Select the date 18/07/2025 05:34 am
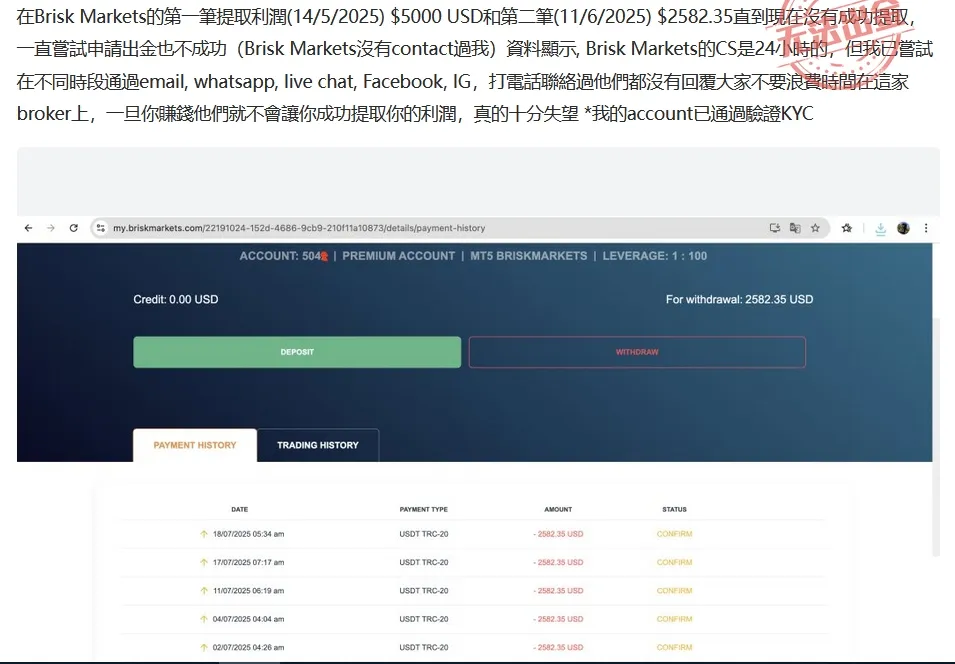Image resolution: width=955 pixels, height=664 pixels. (248, 534)
